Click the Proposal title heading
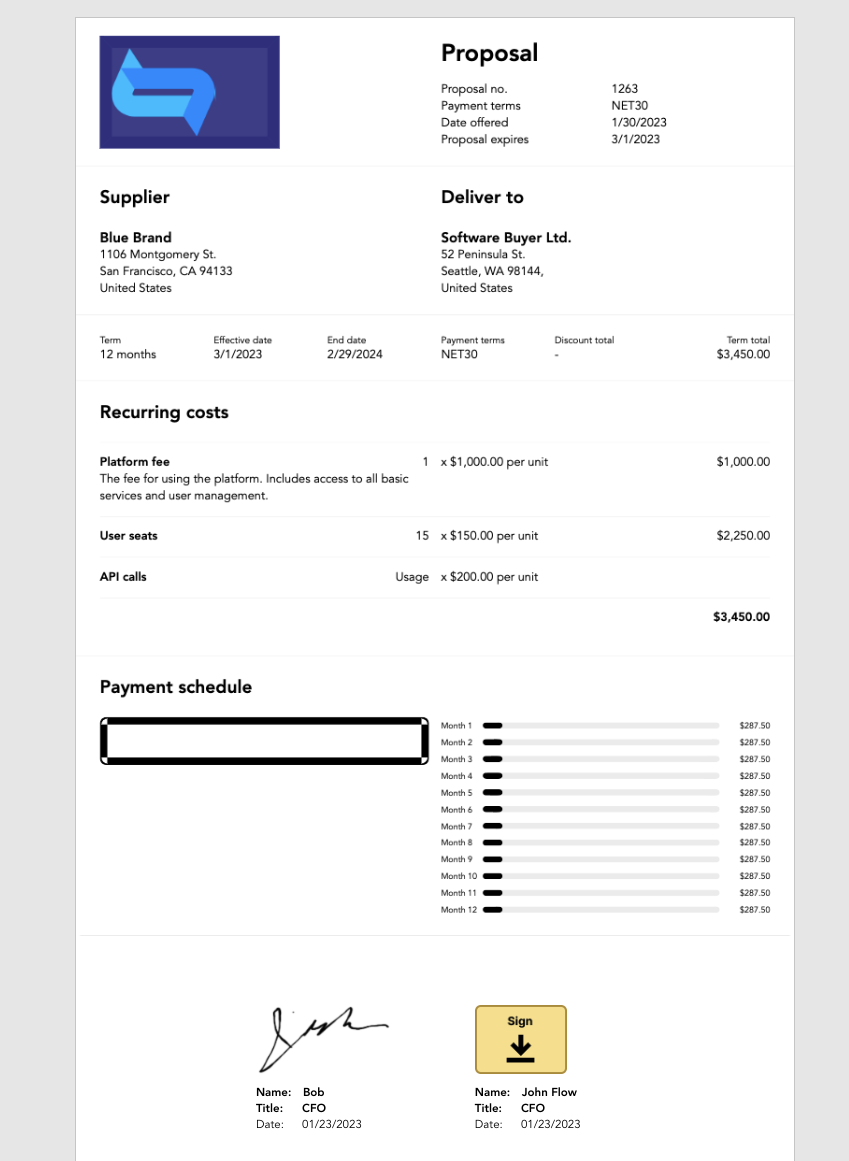849x1161 pixels. tap(489, 53)
